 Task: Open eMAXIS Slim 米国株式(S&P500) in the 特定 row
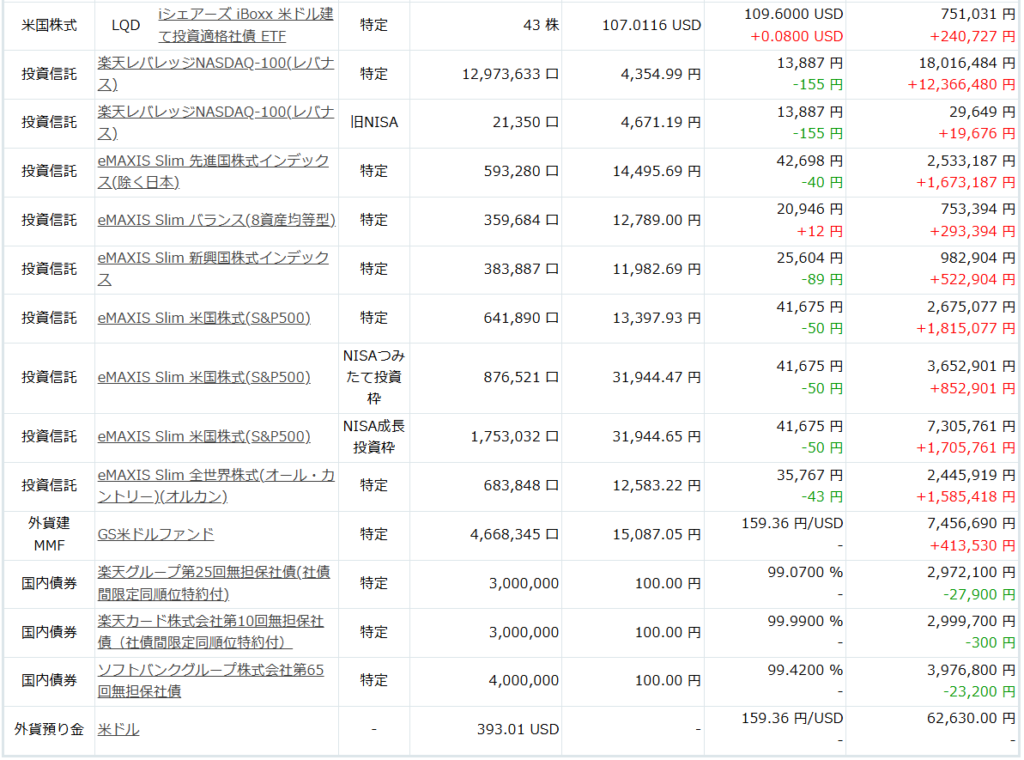[x=204, y=318]
